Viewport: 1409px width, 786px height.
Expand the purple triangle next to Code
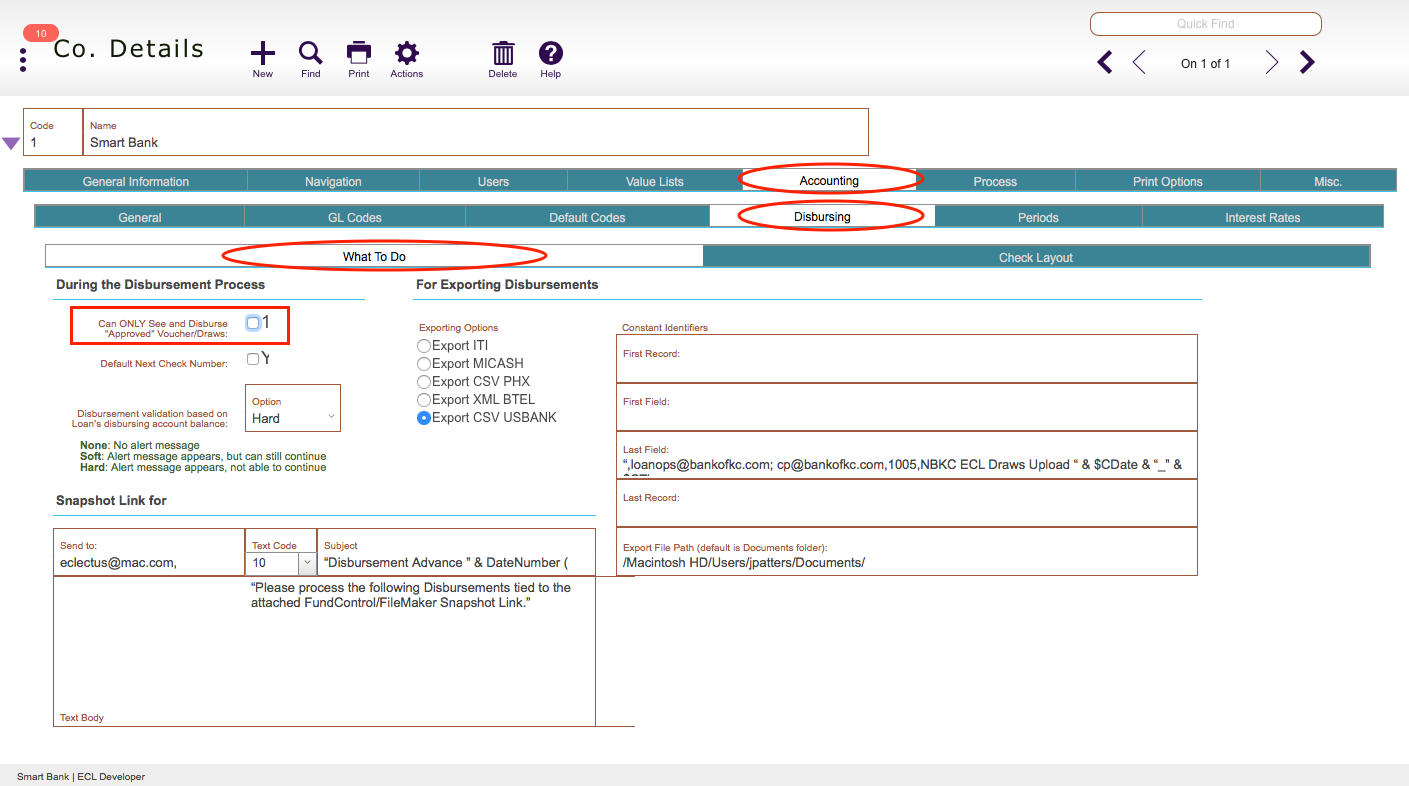point(11,144)
